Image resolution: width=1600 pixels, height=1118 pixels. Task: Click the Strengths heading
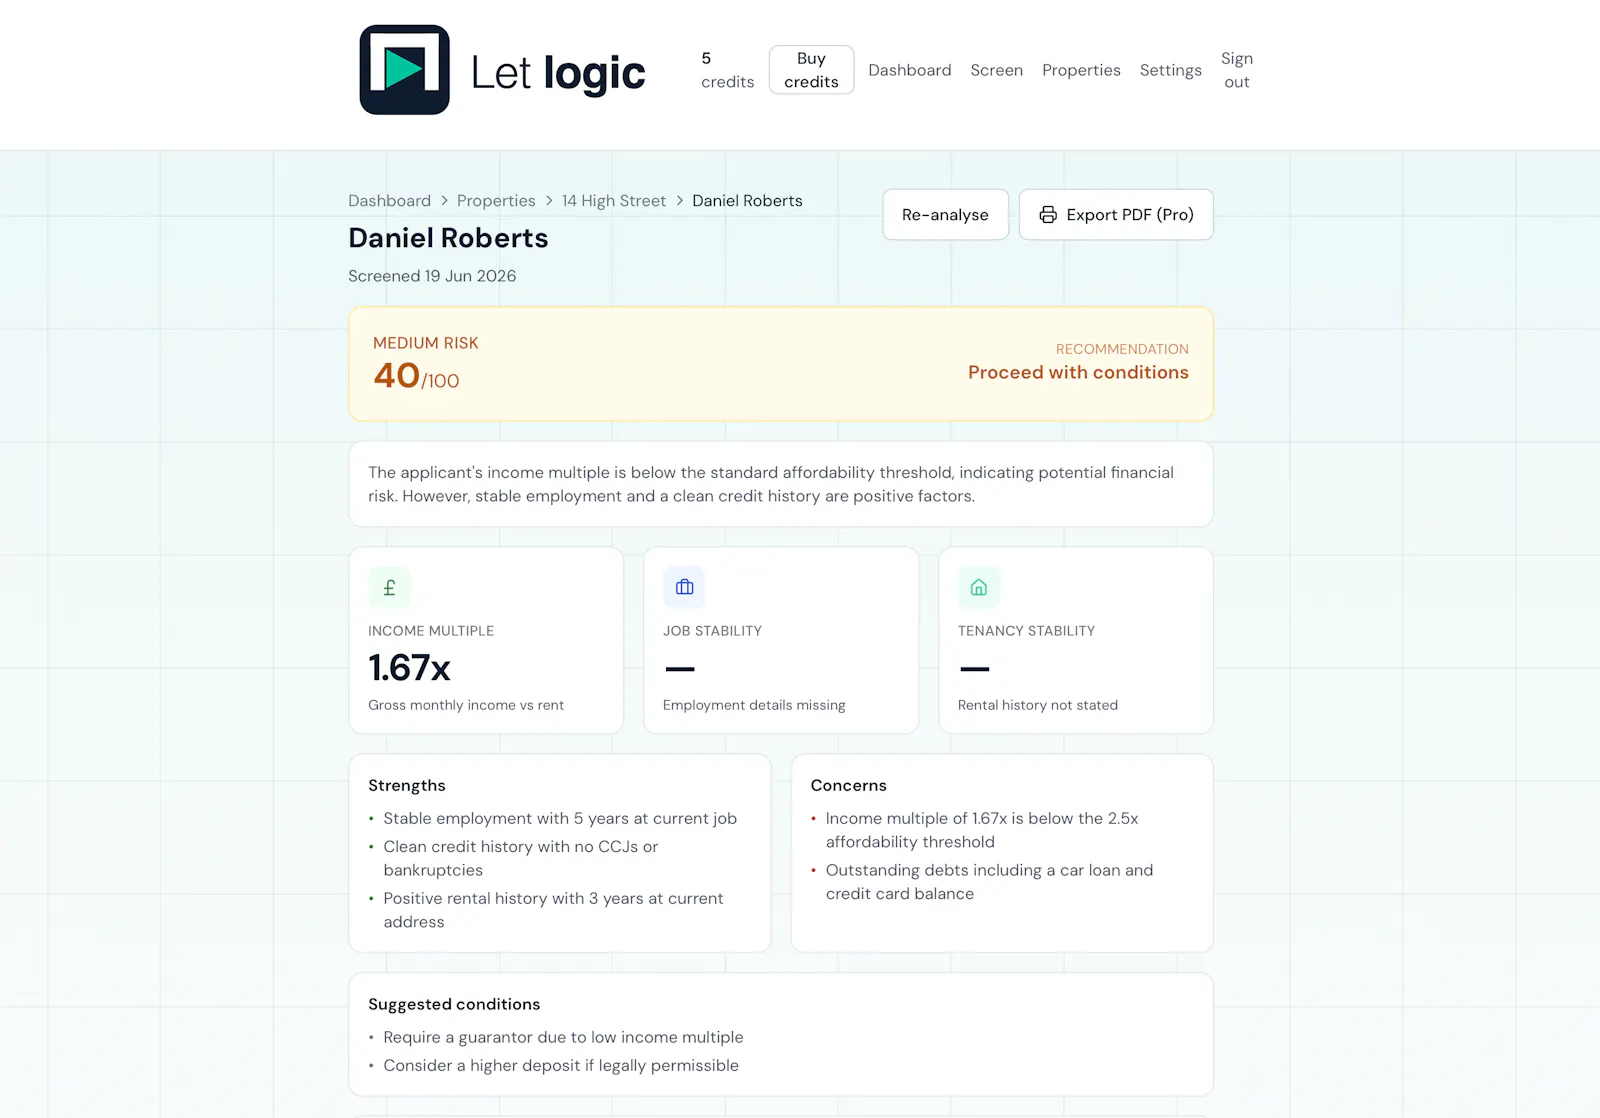point(407,786)
